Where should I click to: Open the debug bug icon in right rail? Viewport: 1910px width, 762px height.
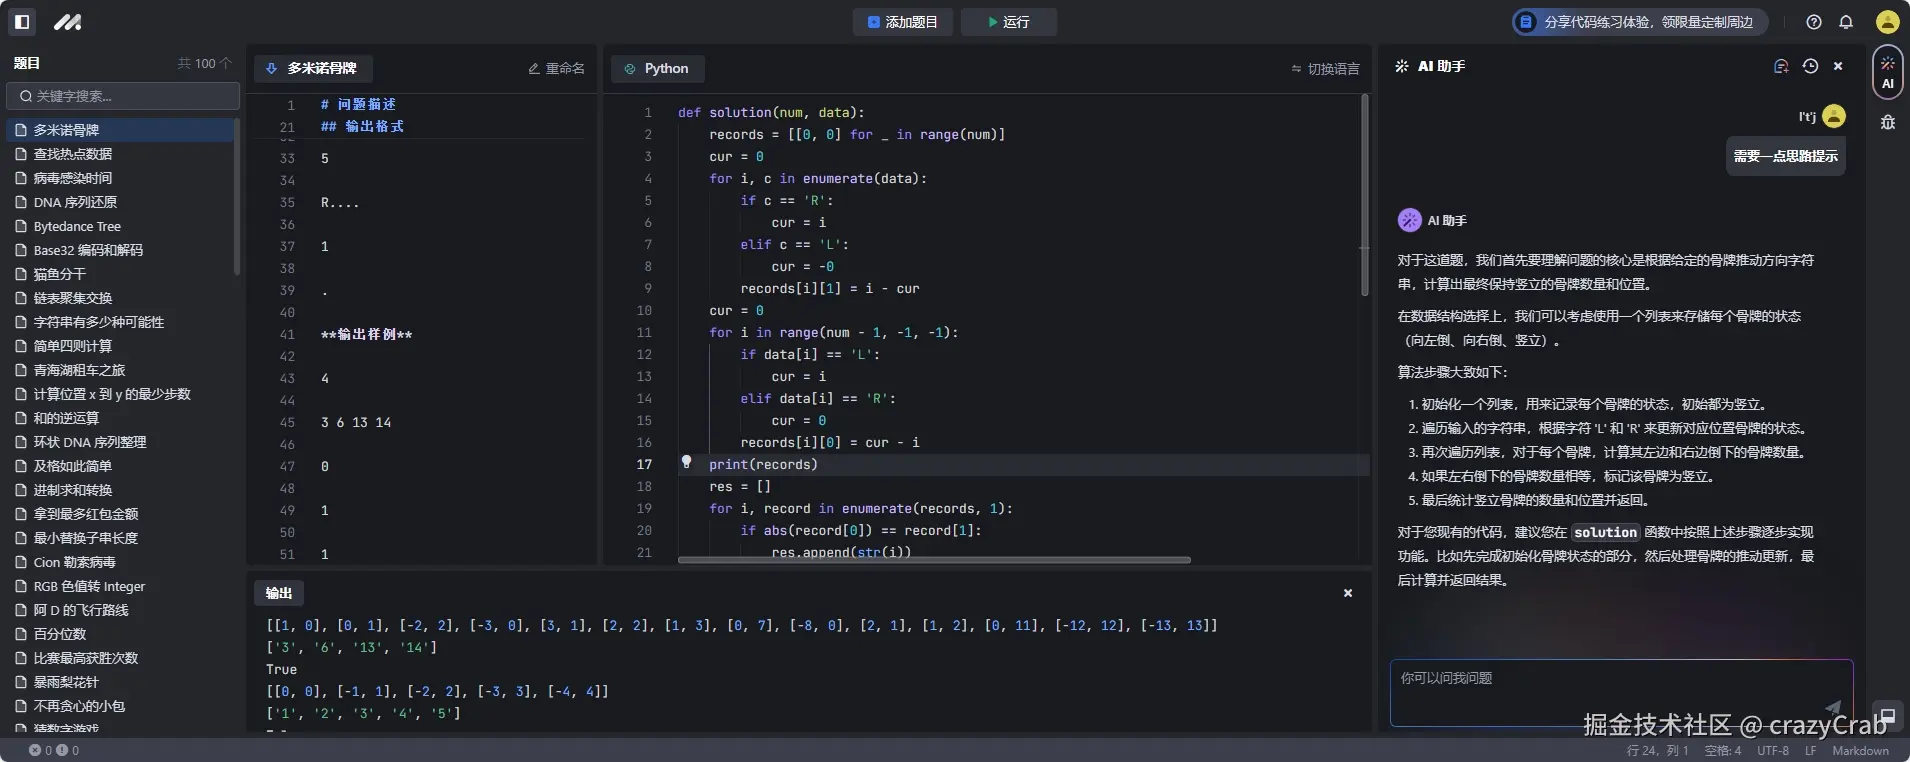[x=1888, y=122]
